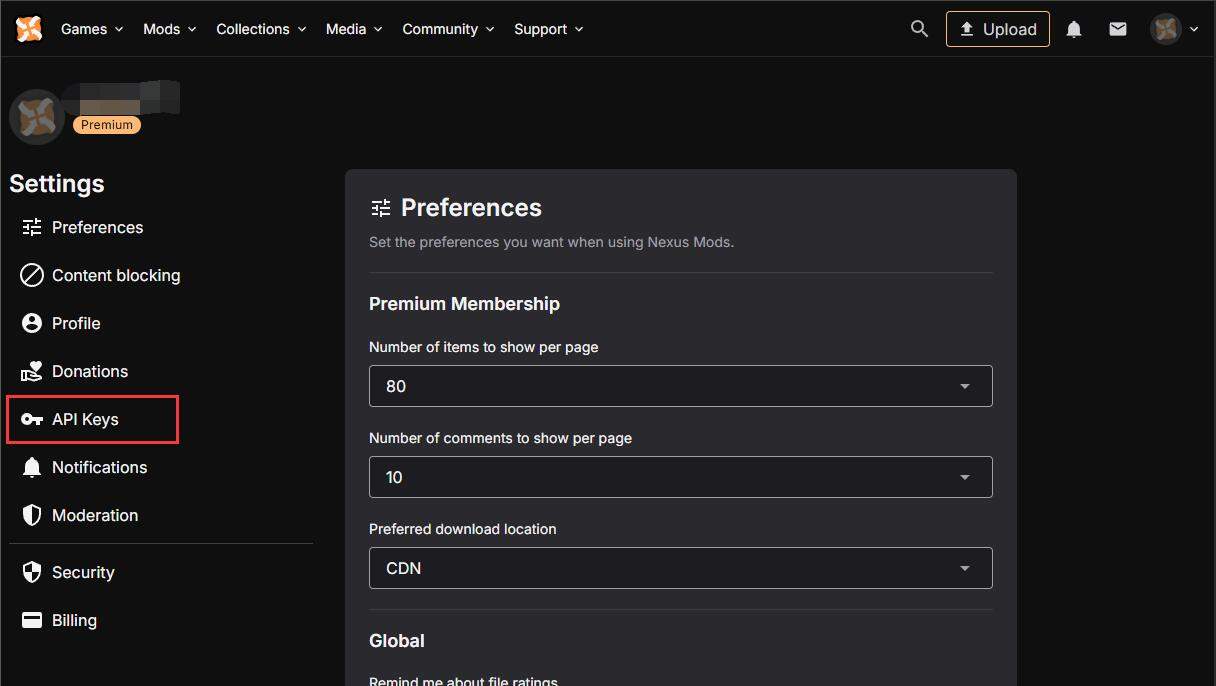This screenshot has width=1216, height=686.
Task: Click the Content blocking circle-slash icon
Action: 32,275
